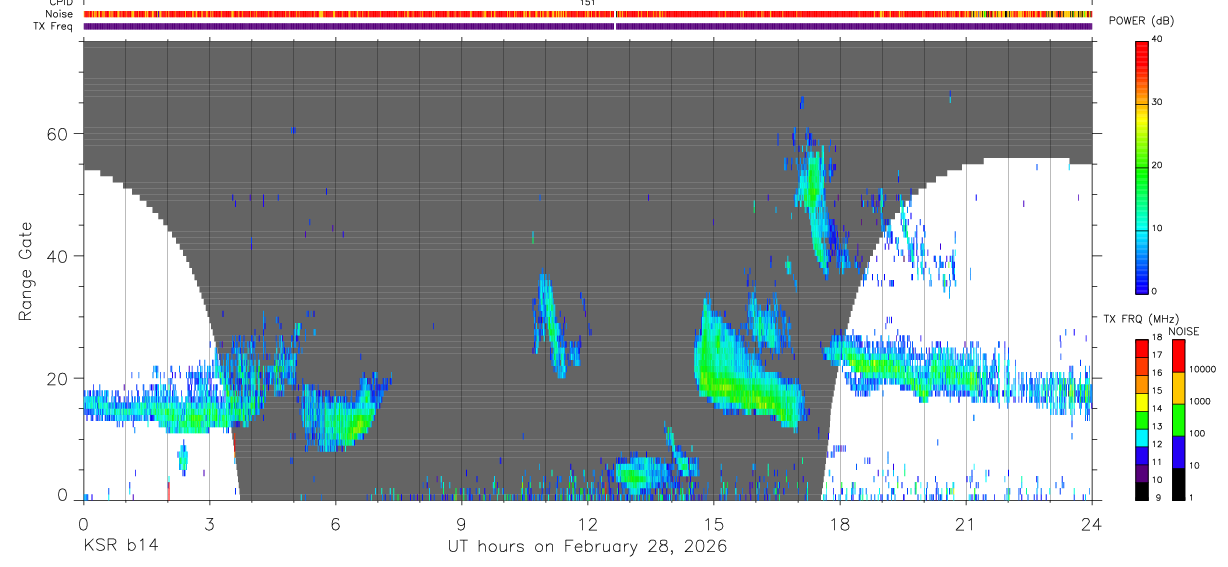Click the hour "18" tick on the time axis
The width and height of the screenshot is (1228, 567).
[839, 524]
